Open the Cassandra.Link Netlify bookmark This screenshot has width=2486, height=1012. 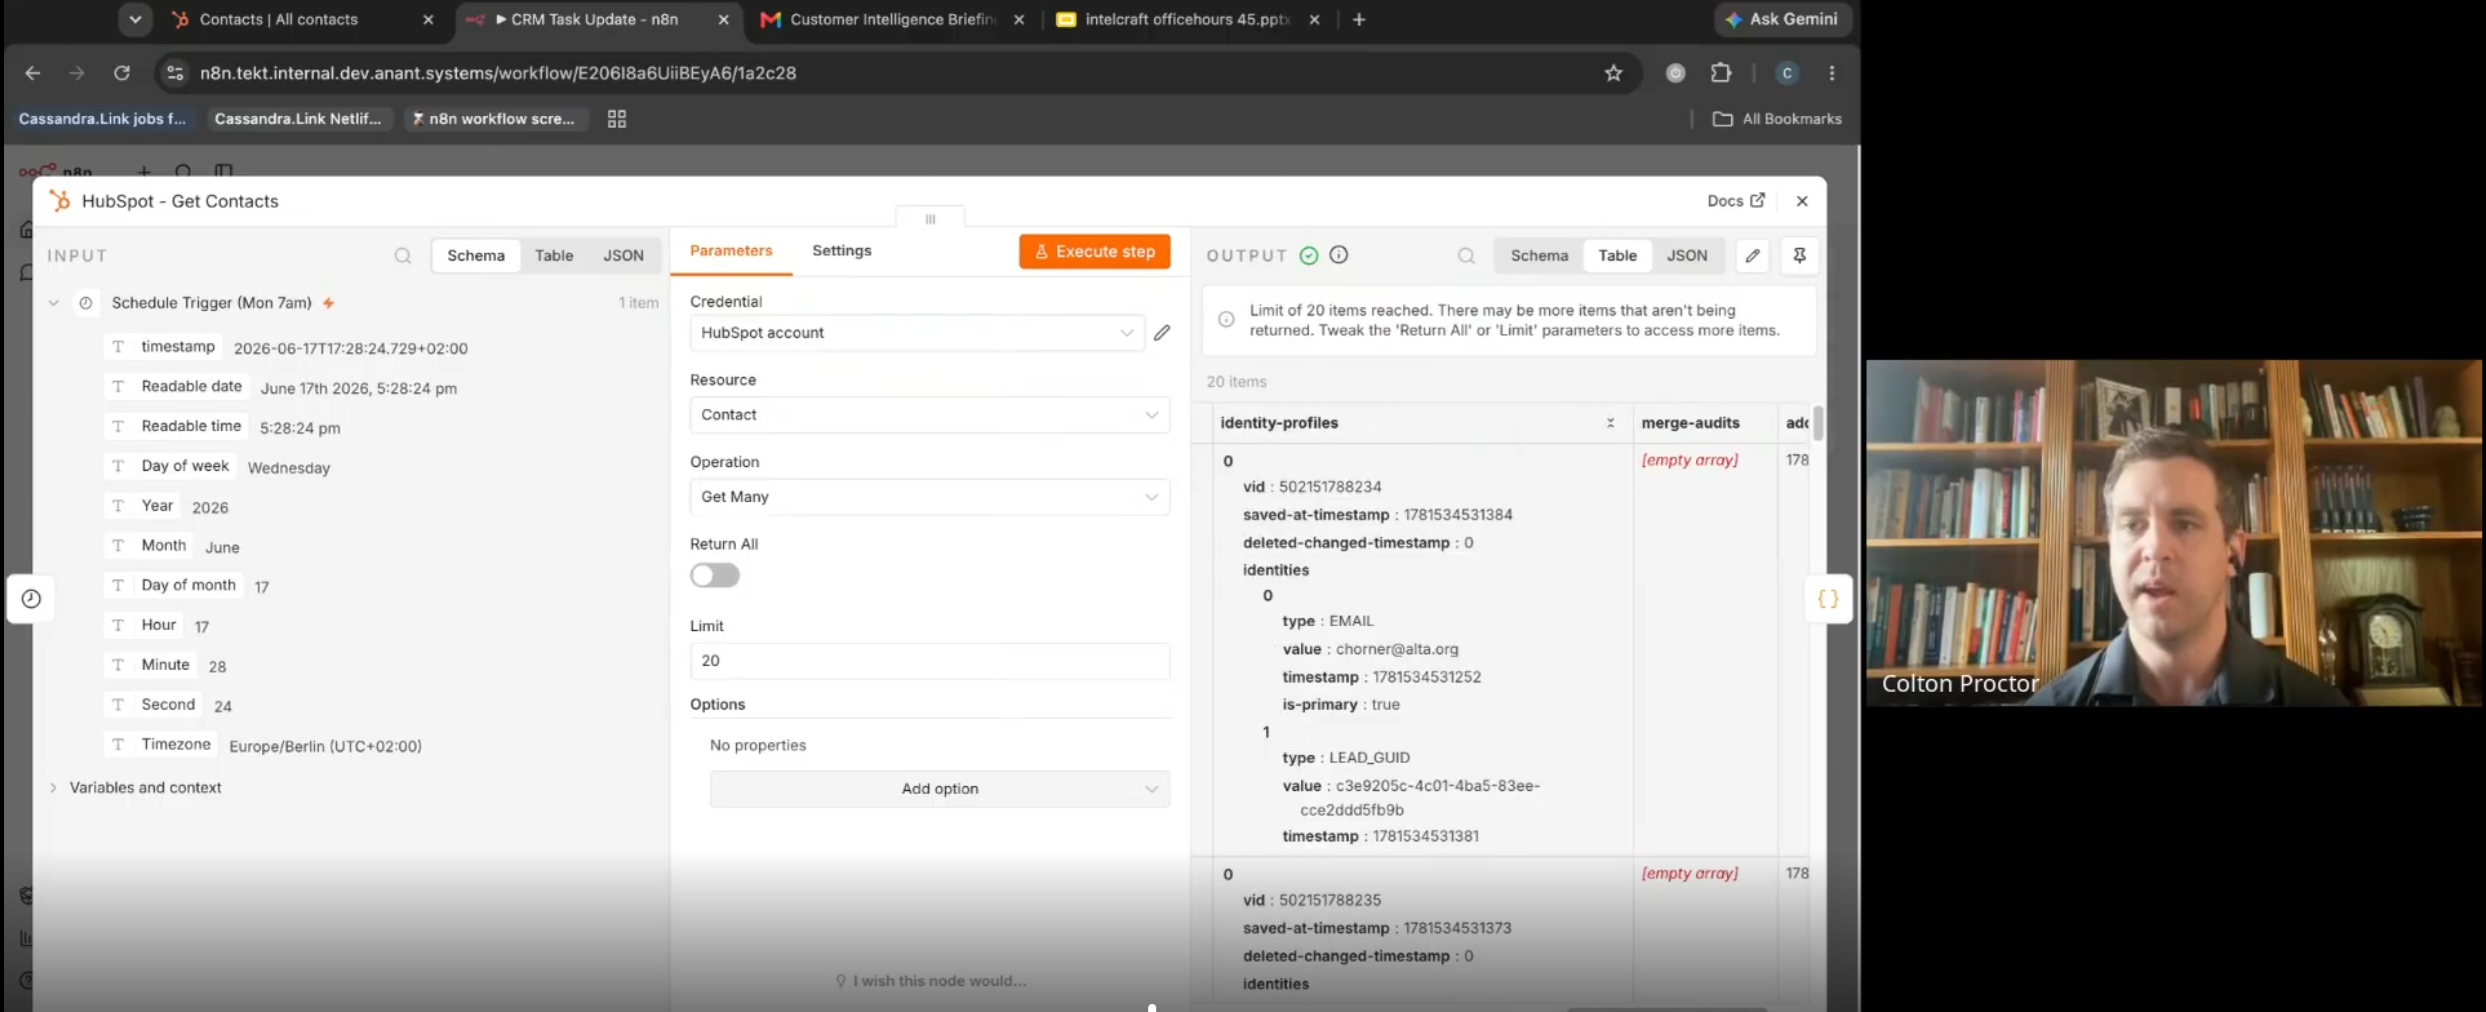[298, 118]
